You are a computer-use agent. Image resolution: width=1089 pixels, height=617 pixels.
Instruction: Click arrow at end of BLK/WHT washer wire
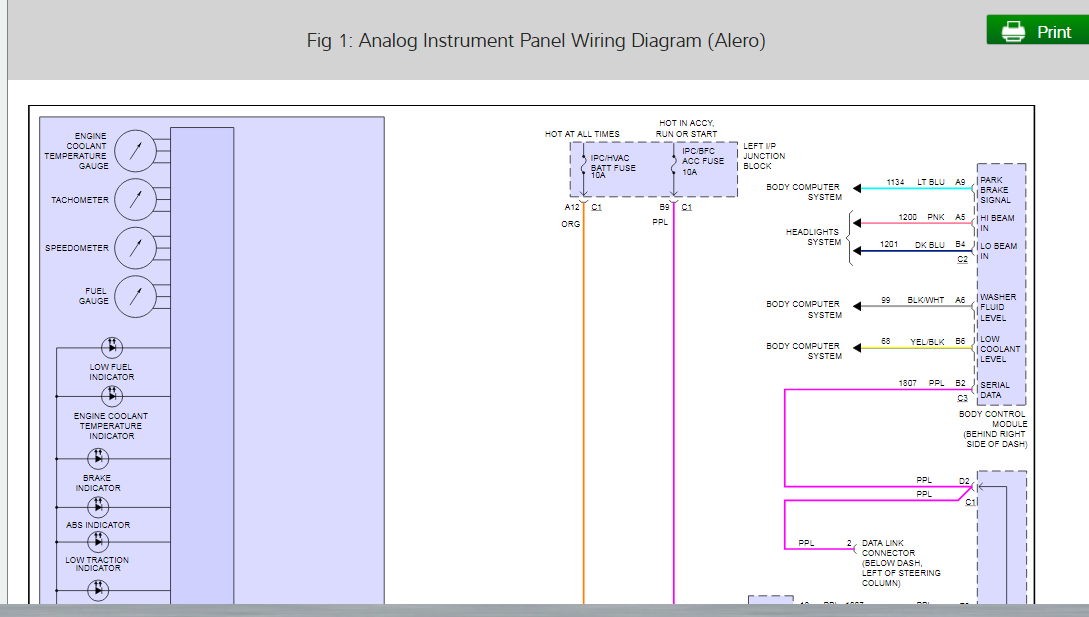tap(857, 306)
